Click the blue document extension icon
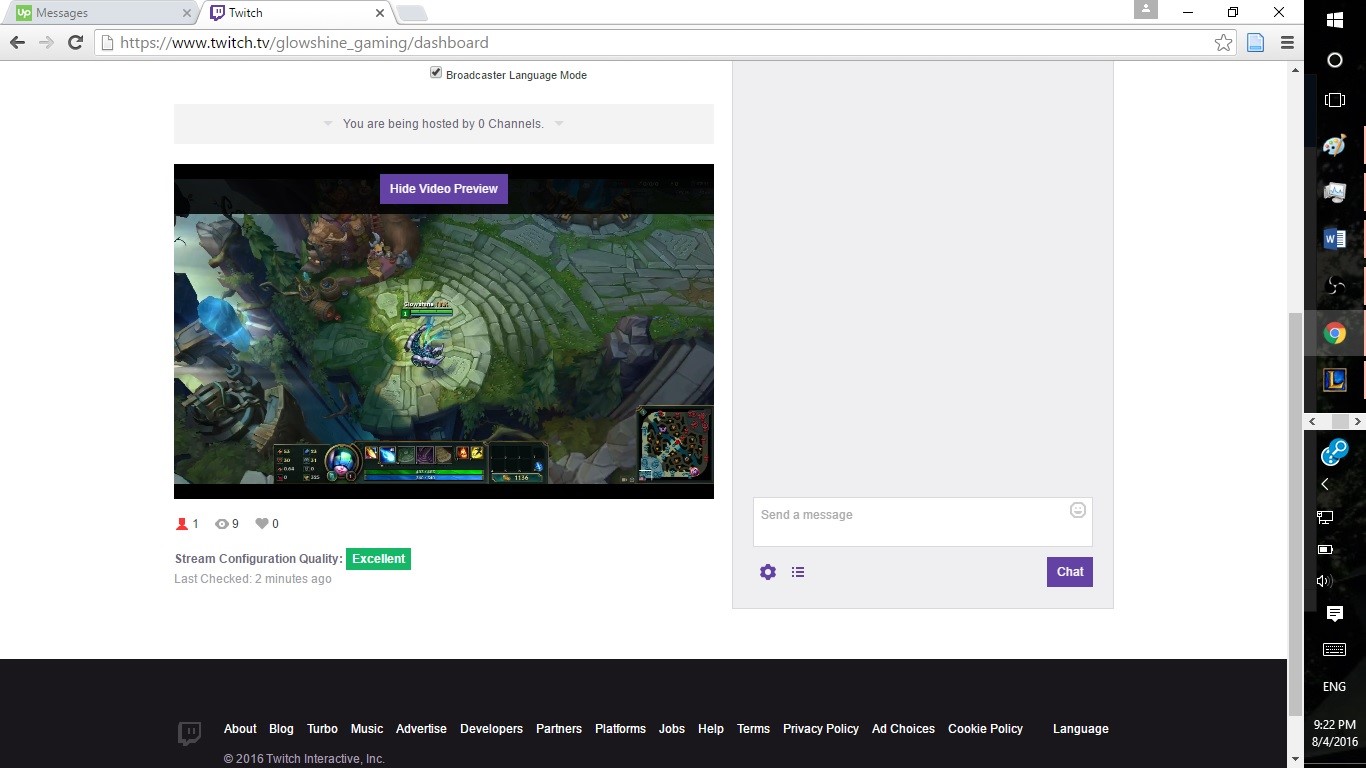Screen dimensions: 1366x768 (x=1255, y=42)
